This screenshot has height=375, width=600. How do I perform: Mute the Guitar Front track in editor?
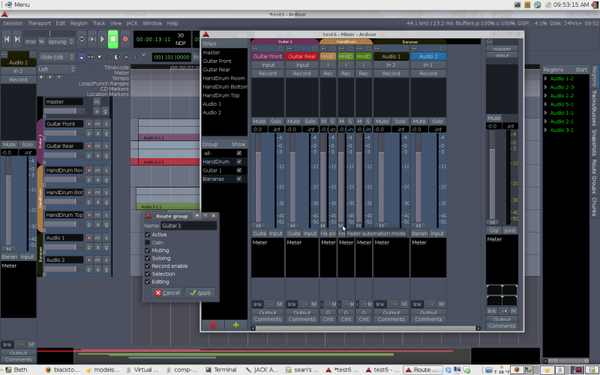click(98, 124)
